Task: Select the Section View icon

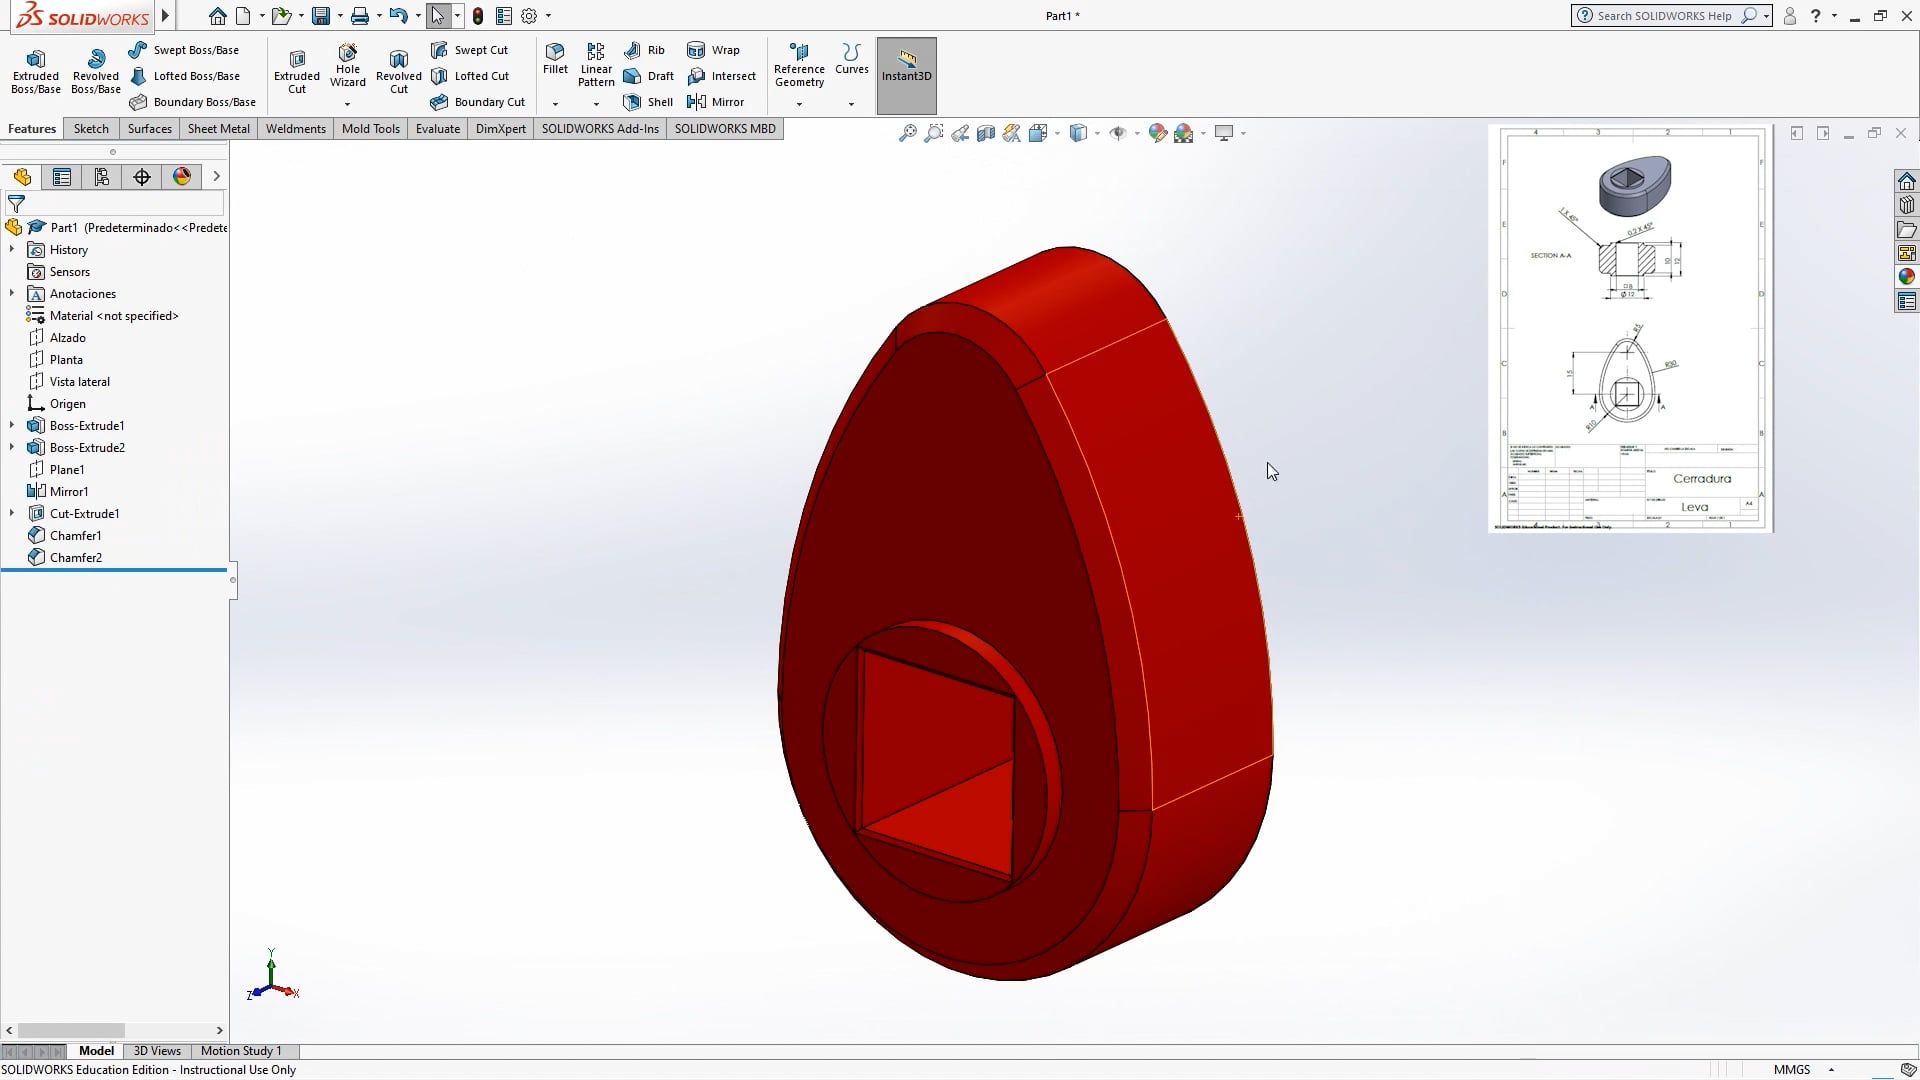Action: point(986,133)
